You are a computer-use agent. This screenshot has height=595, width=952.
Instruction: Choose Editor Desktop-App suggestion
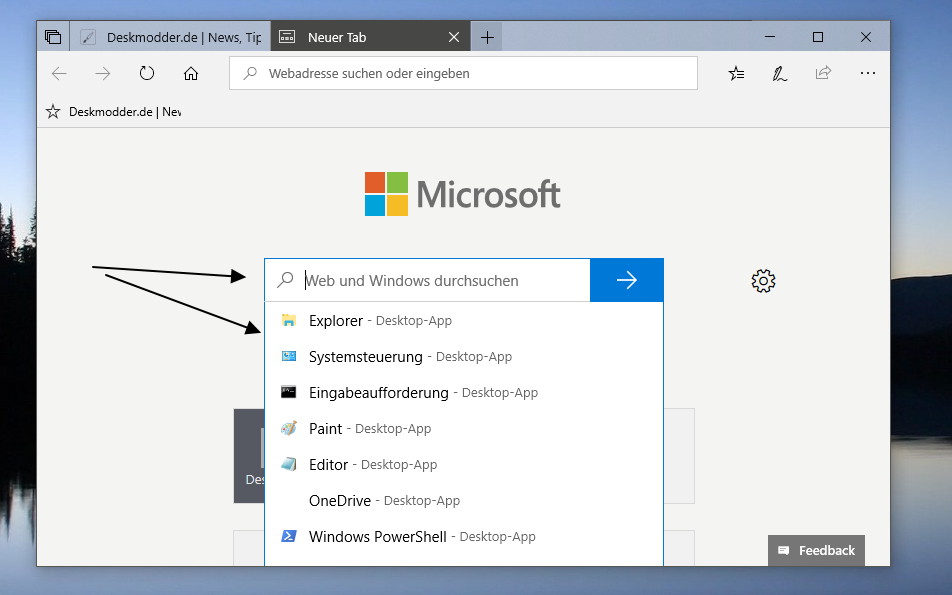(464, 464)
